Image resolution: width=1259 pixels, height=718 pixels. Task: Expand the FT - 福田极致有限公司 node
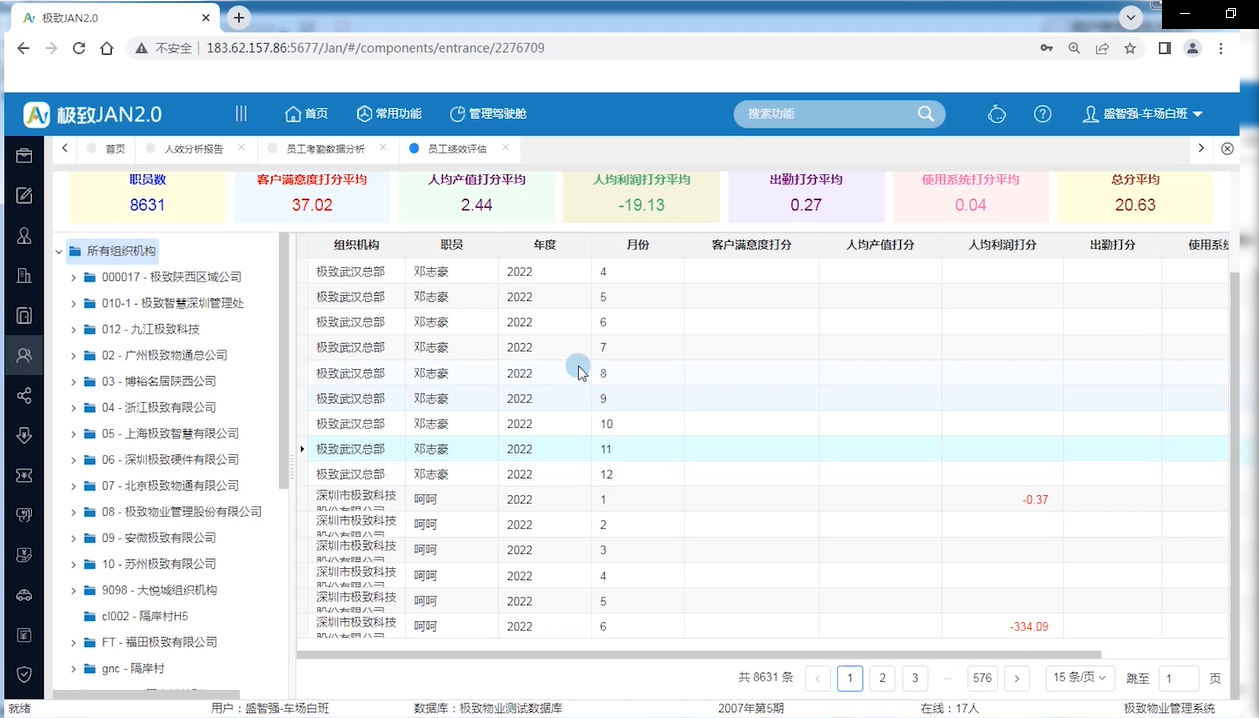pyautogui.click(x=74, y=642)
